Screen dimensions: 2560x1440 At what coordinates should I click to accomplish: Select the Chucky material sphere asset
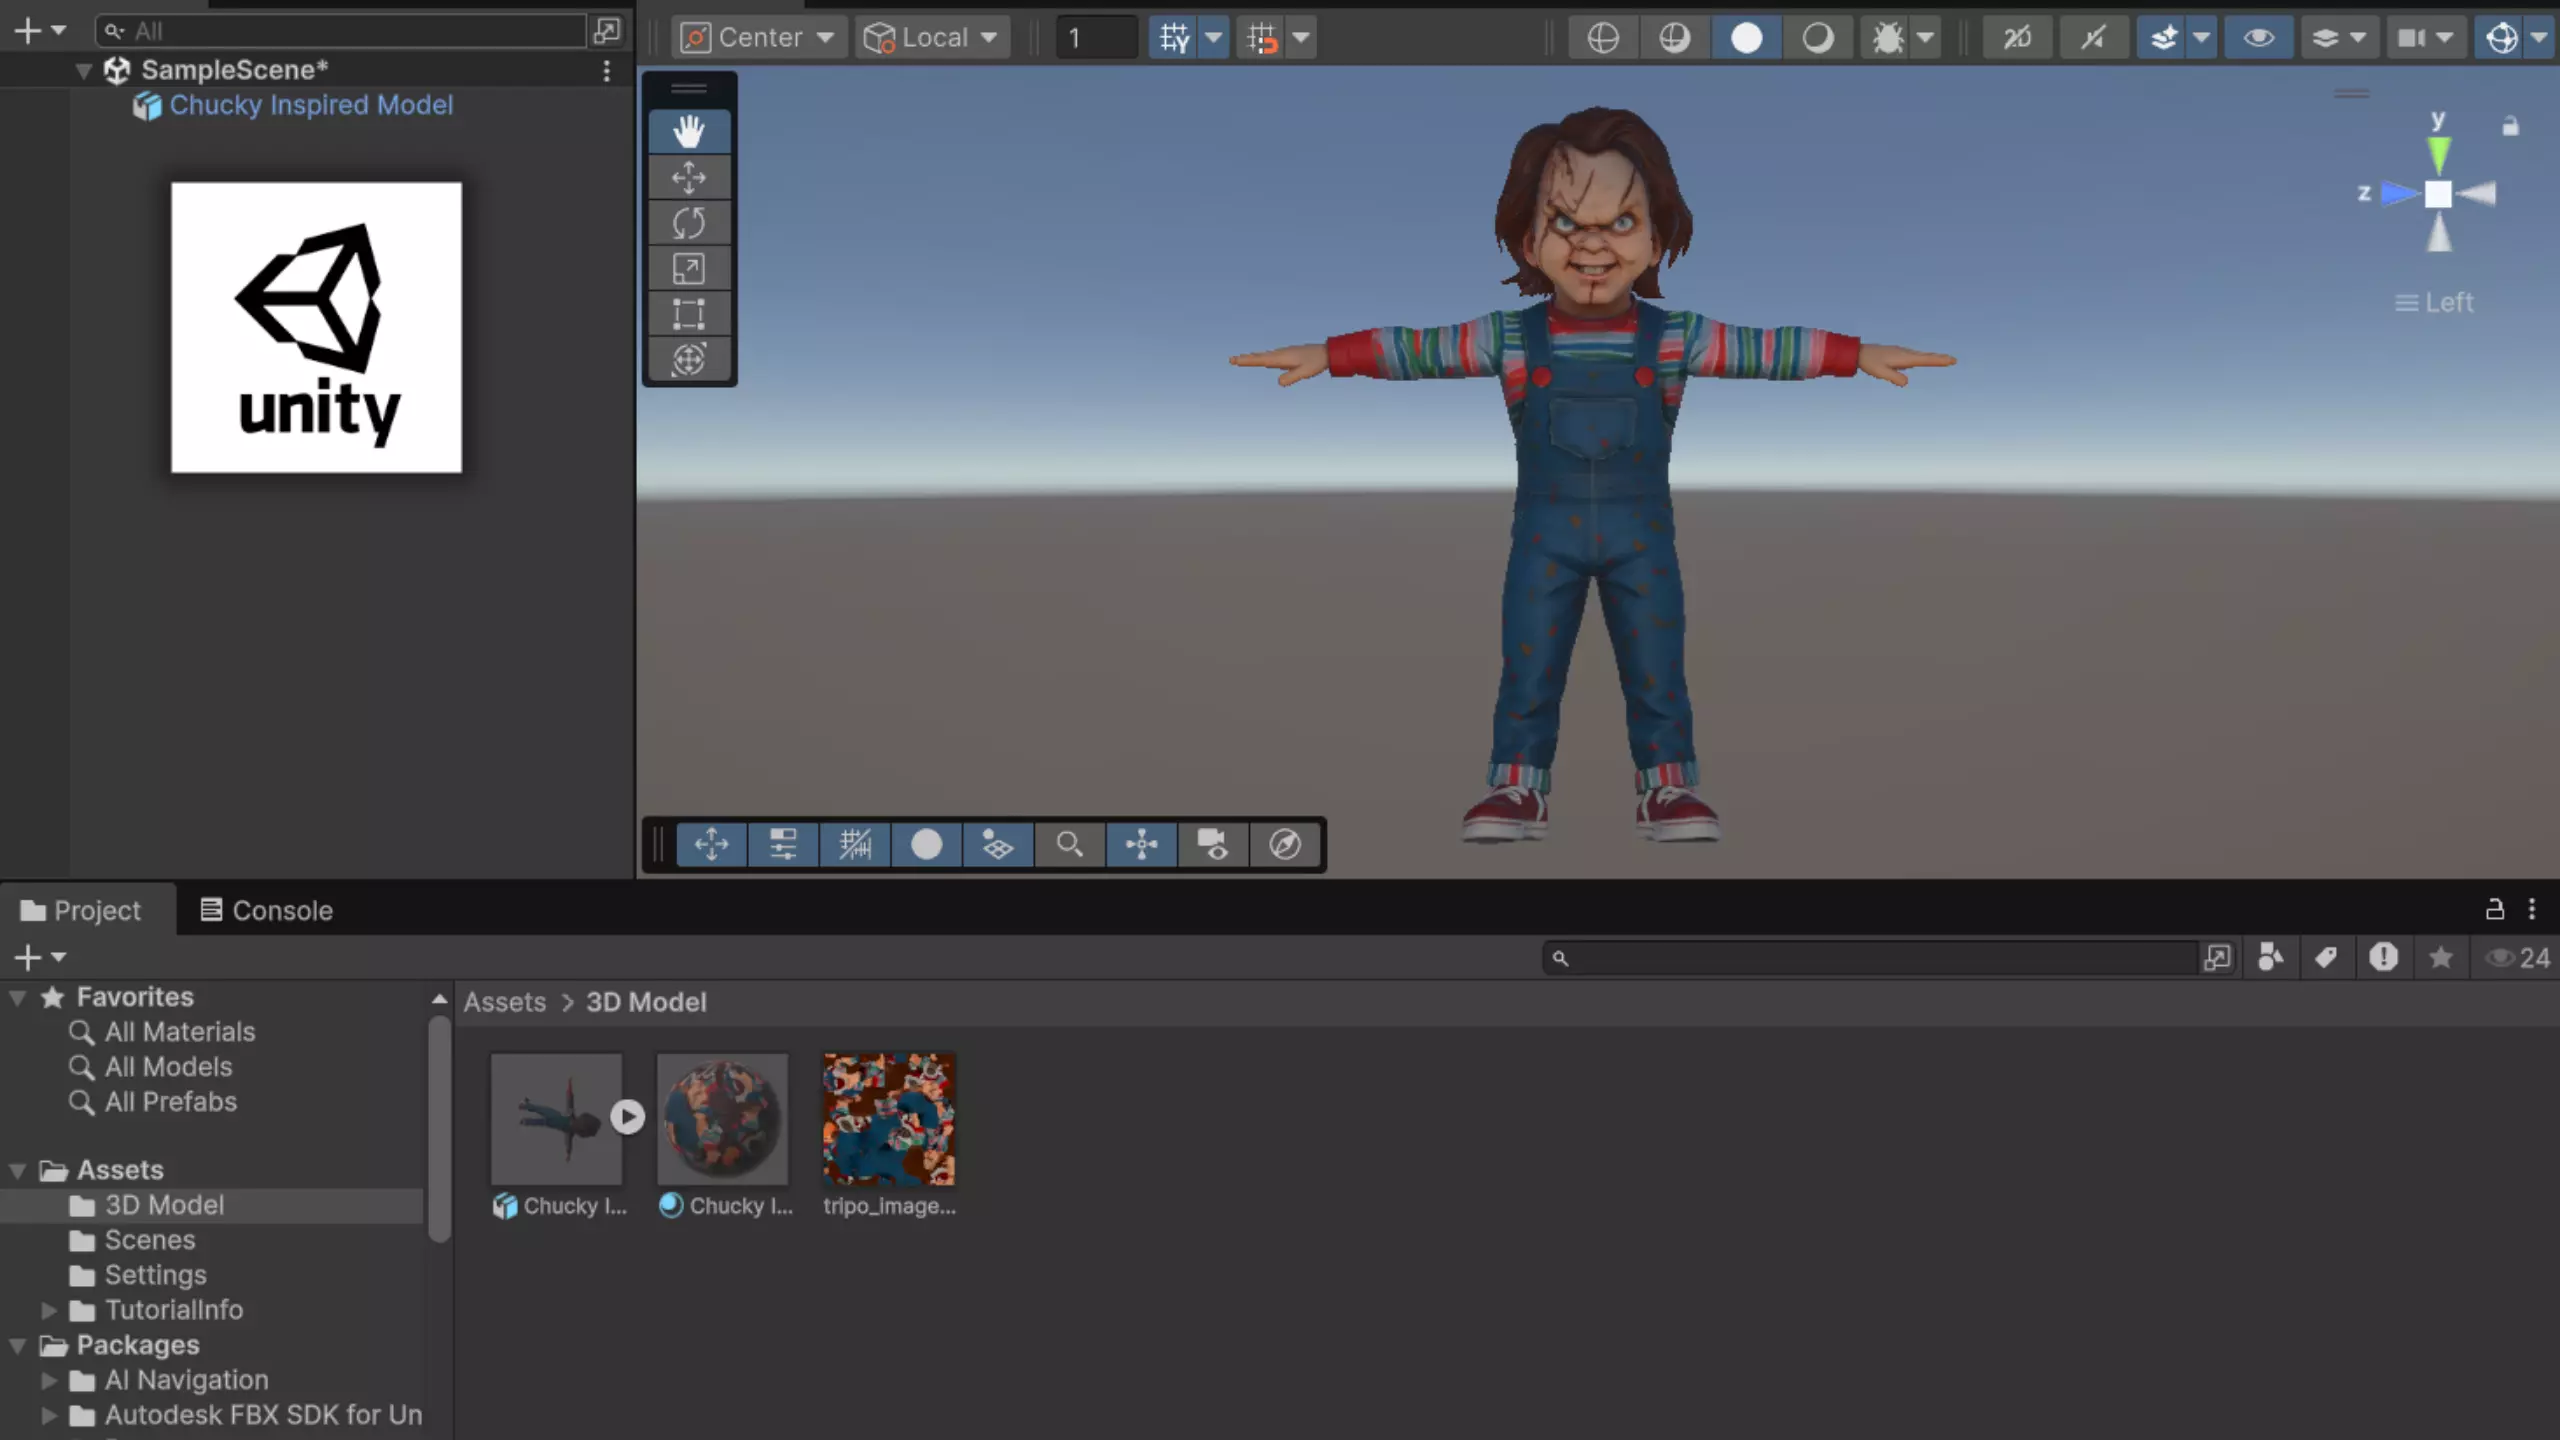723,1120
